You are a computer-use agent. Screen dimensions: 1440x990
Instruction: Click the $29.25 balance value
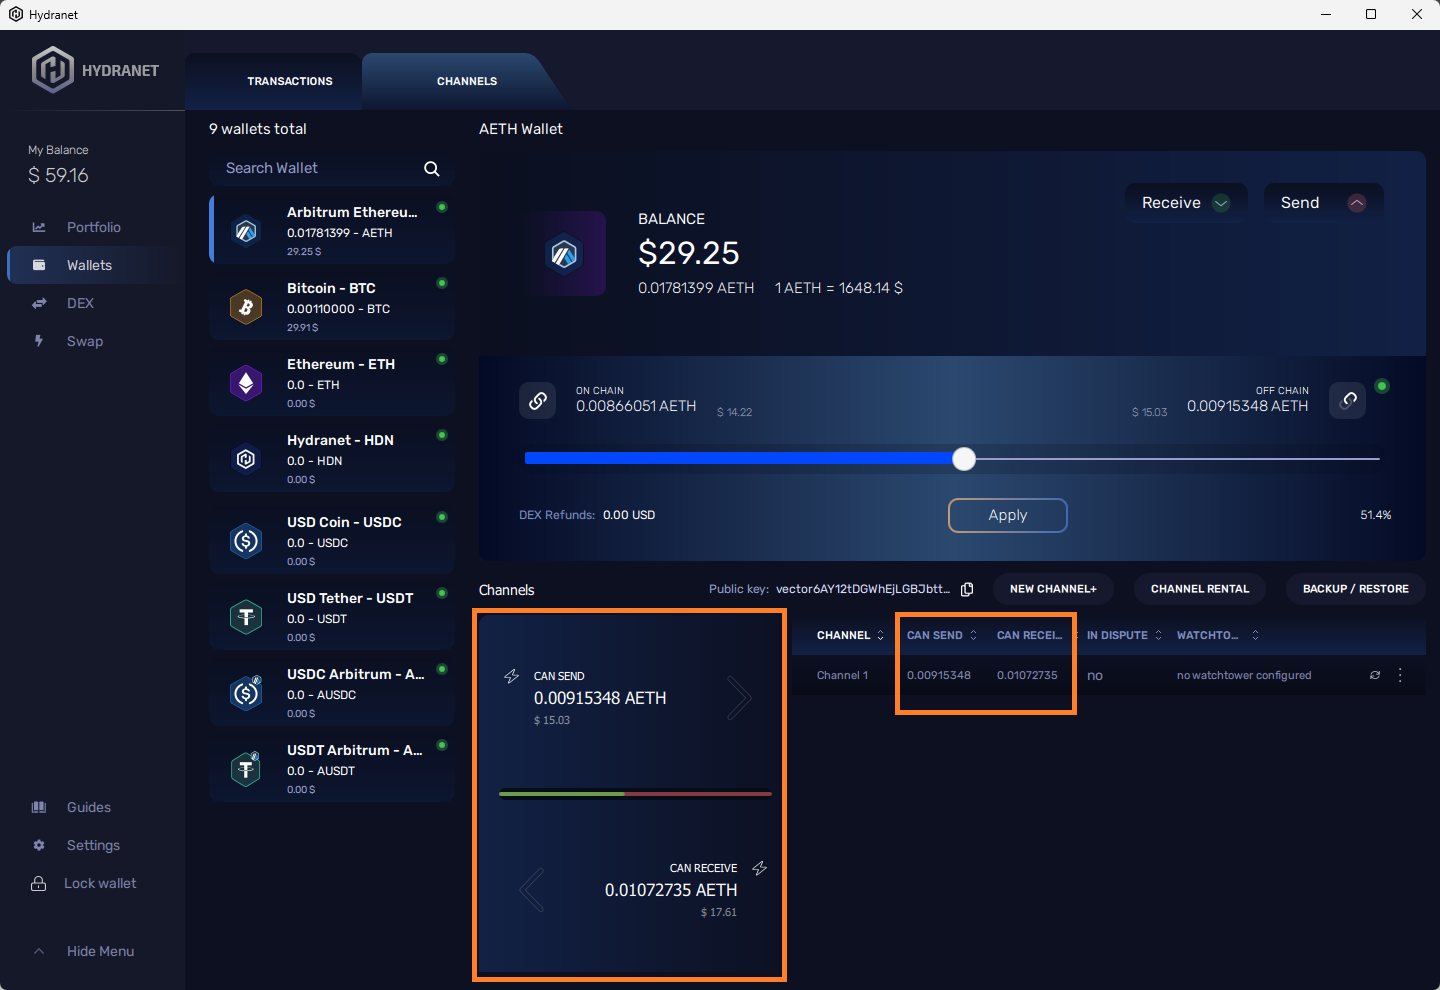689,253
